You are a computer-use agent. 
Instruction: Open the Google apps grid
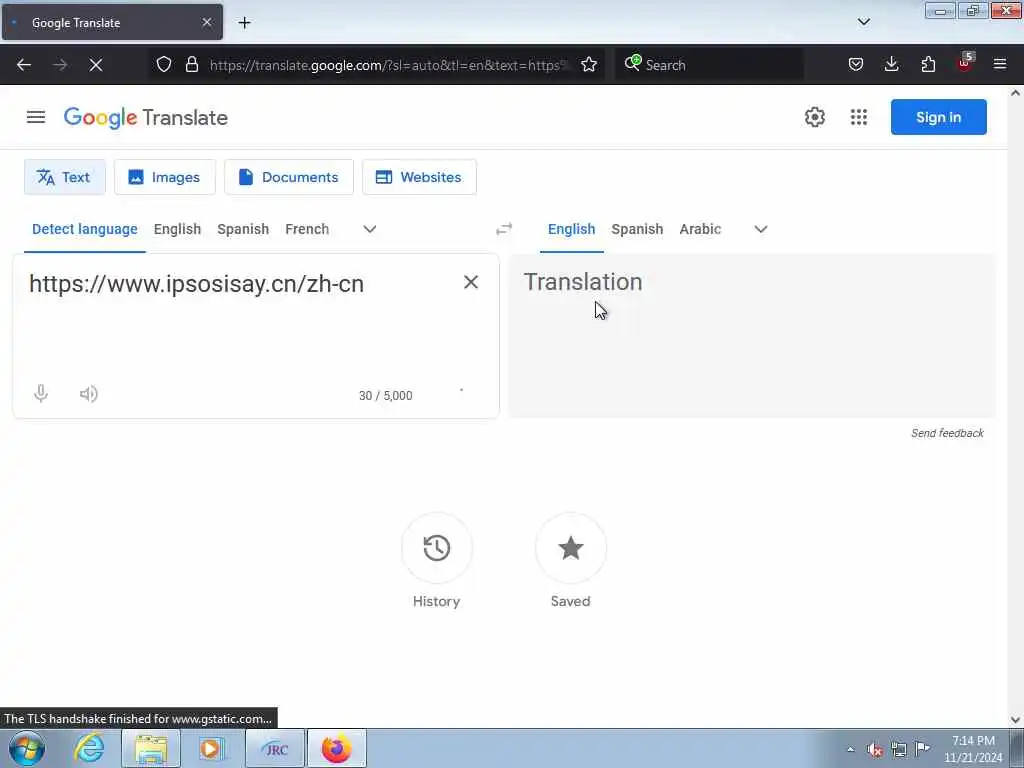pos(859,117)
